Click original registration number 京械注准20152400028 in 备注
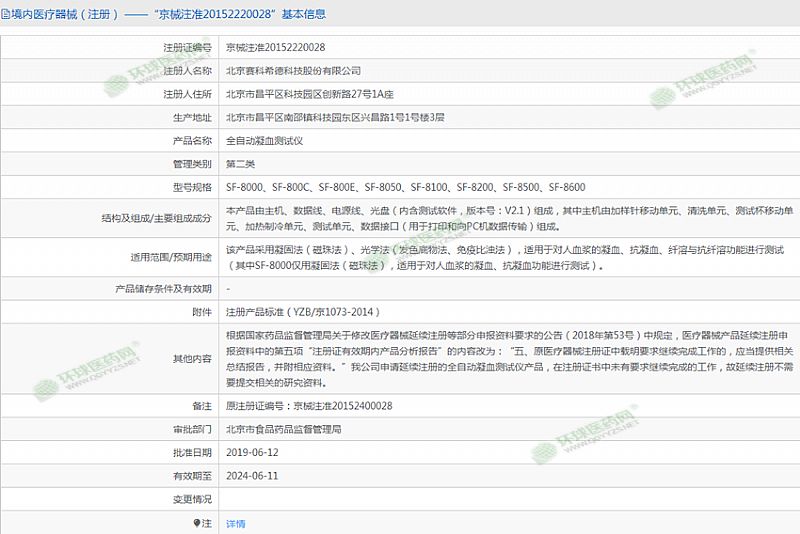The image size is (800, 534). tap(309, 405)
